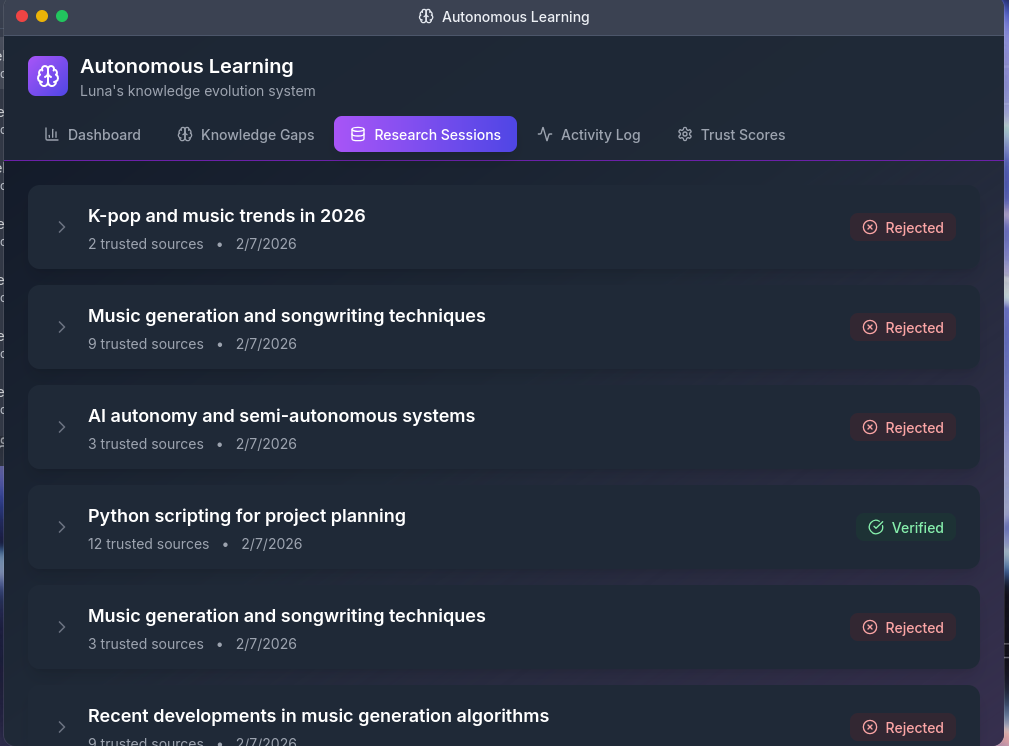The height and width of the screenshot is (746, 1009).
Task: Click the Rejected badge on AI autonomy session
Action: click(x=903, y=427)
